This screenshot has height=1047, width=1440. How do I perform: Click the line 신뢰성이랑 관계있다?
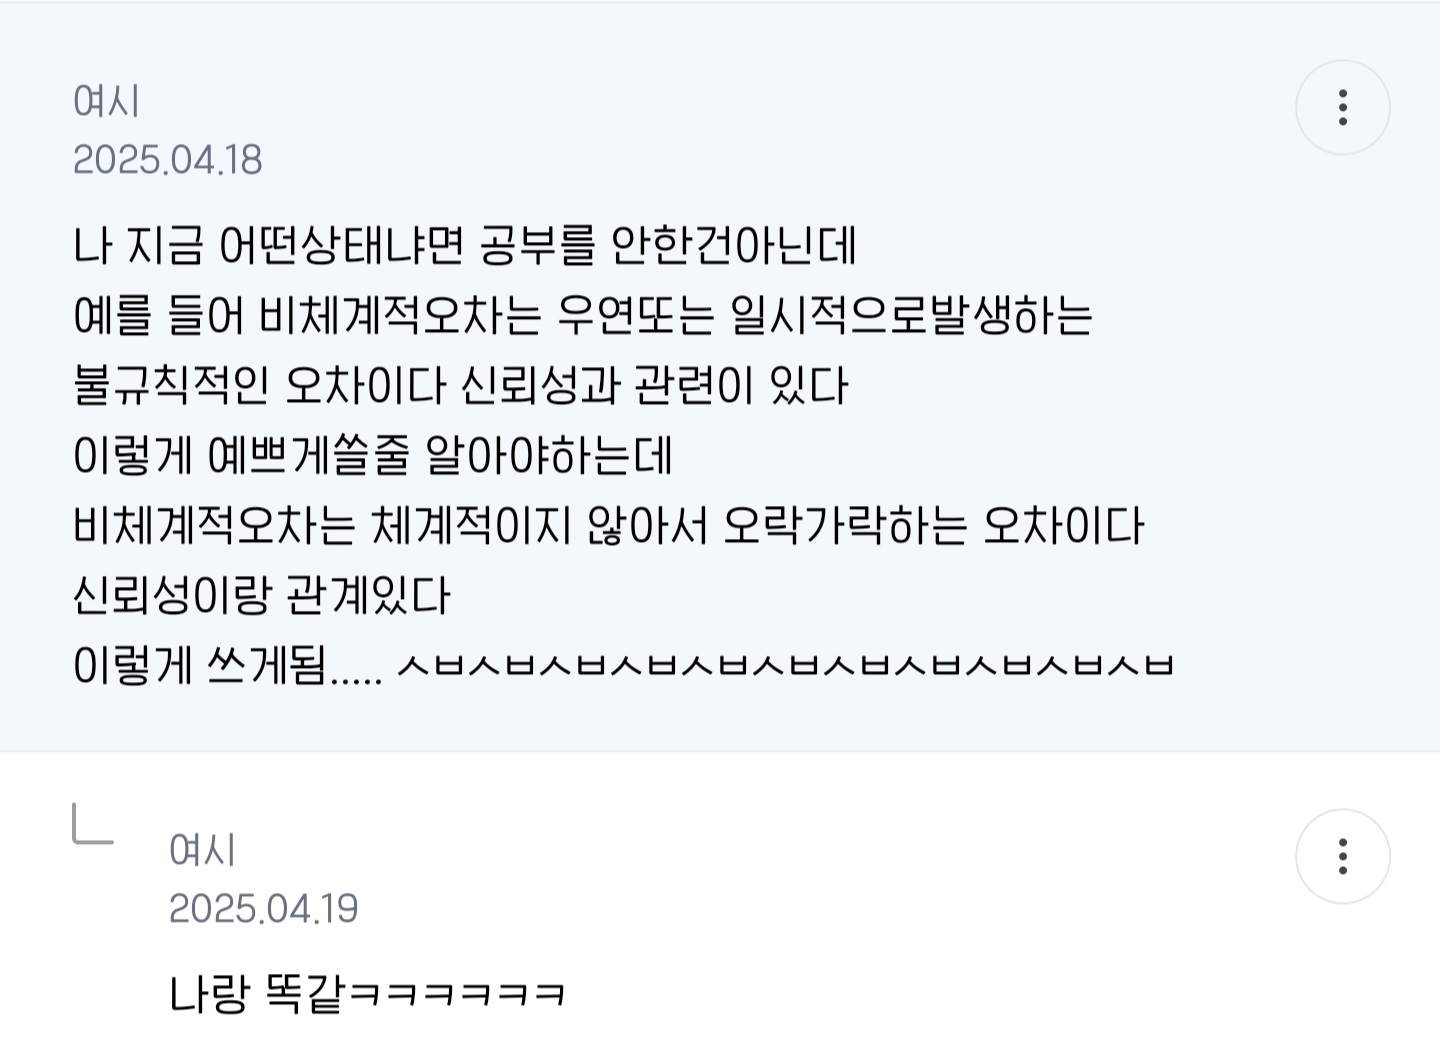(262, 596)
